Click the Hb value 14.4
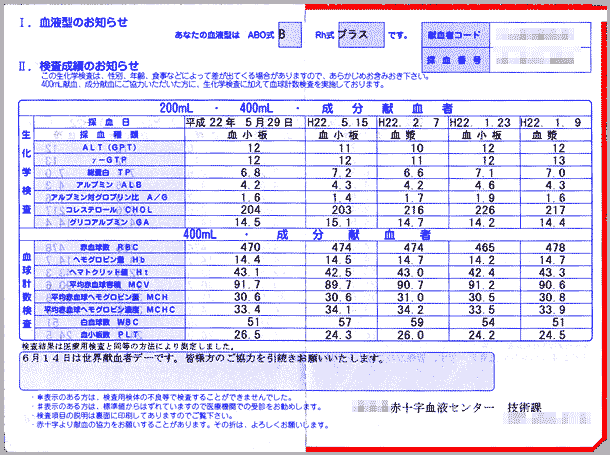 pyautogui.click(x=247, y=260)
